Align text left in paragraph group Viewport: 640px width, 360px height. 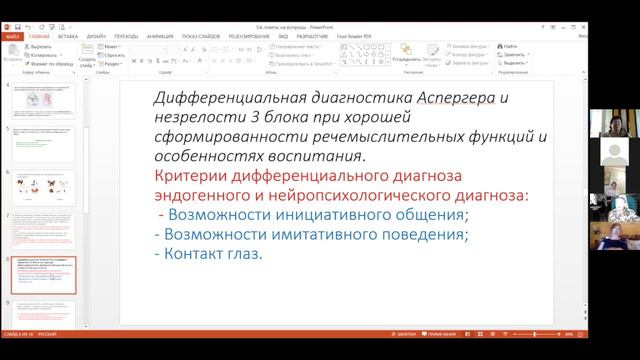pyautogui.click(x=214, y=61)
